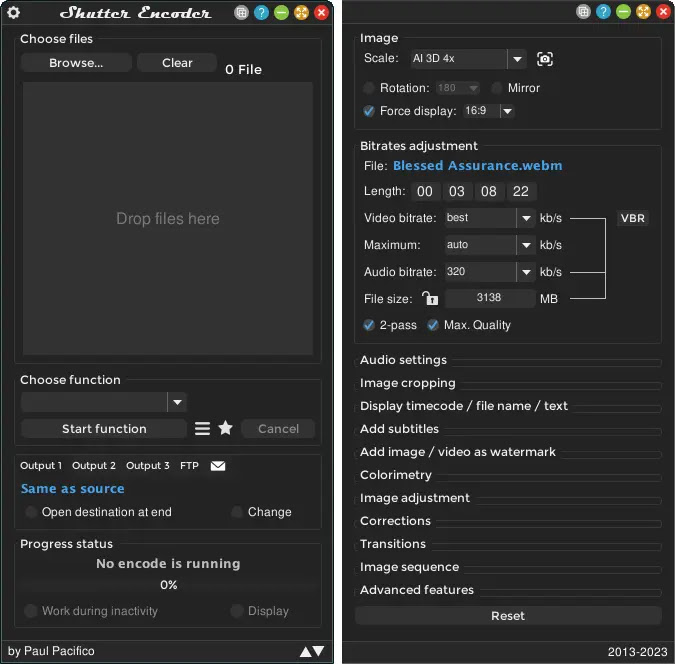Enable the Display checkbox in Progress status

237,611
